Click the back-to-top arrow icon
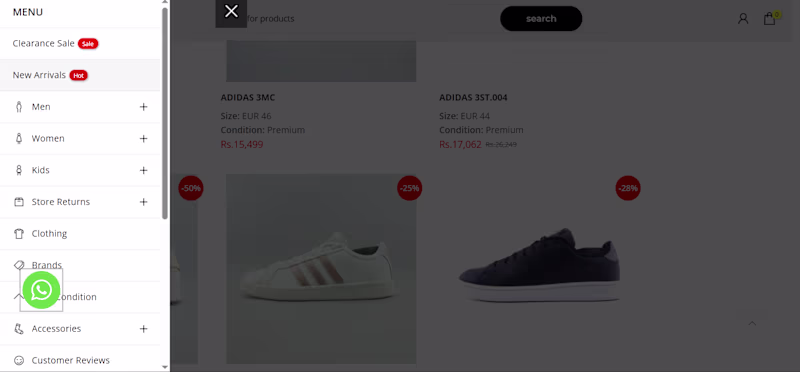The width and height of the screenshot is (800, 372). click(x=752, y=324)
